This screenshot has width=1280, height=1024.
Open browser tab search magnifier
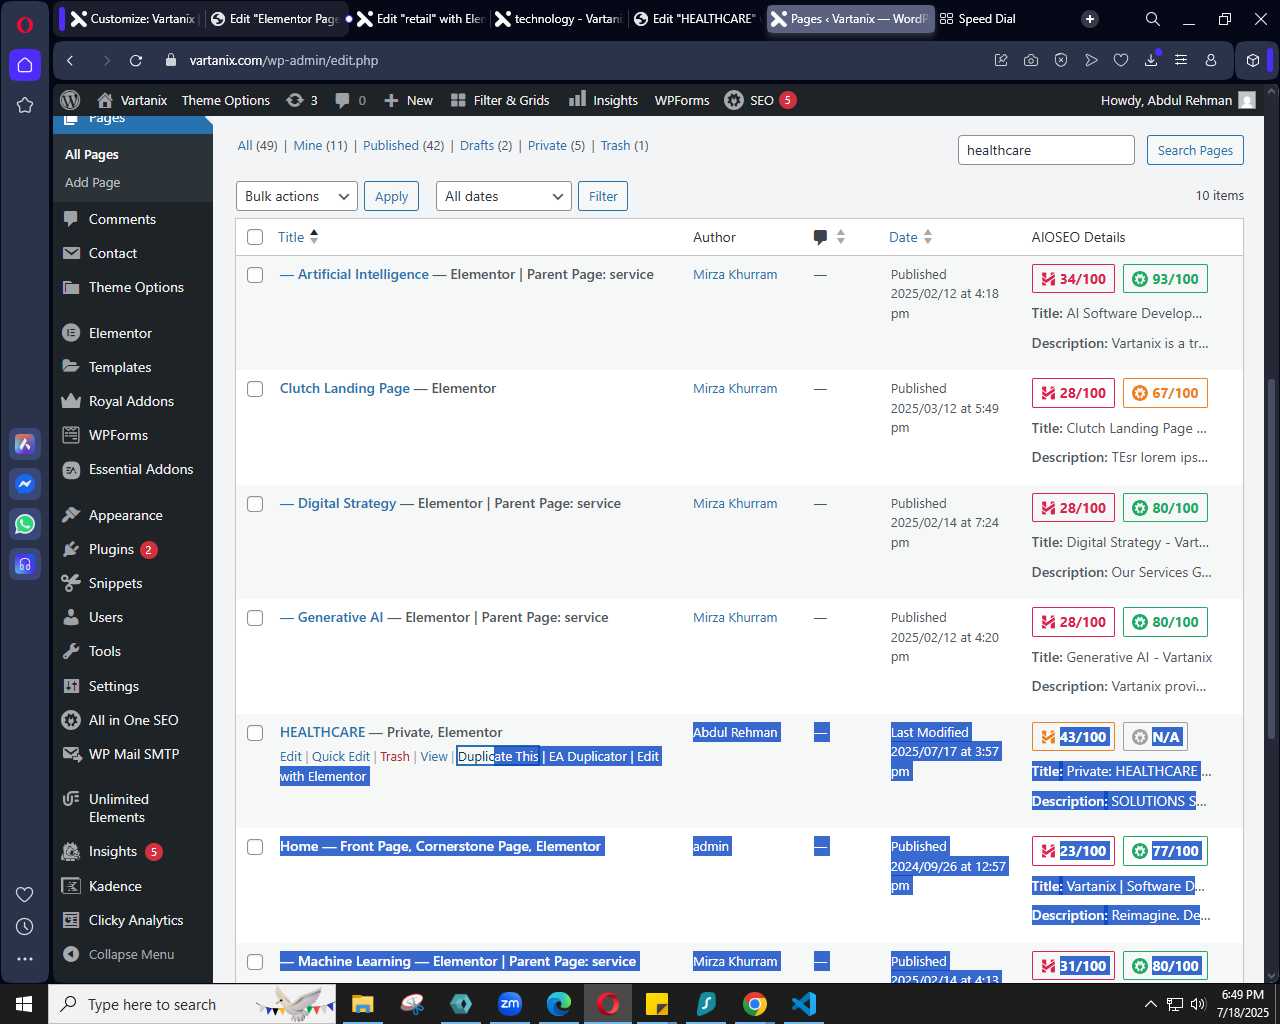[1153, 19]
